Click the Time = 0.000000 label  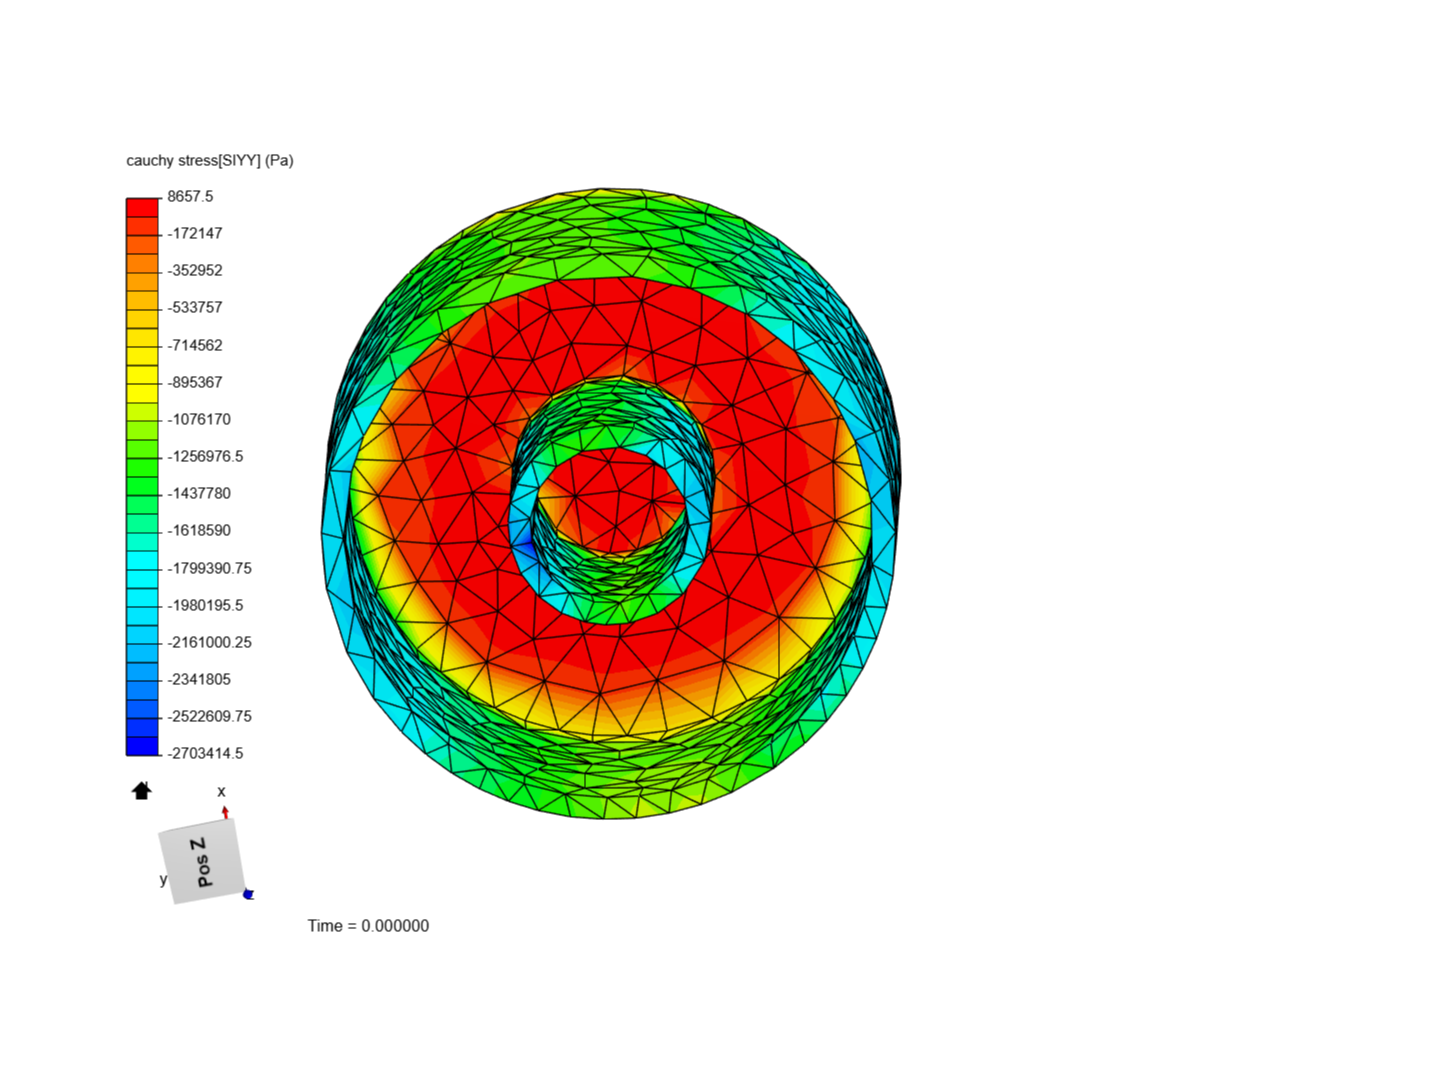pos(368,926)
